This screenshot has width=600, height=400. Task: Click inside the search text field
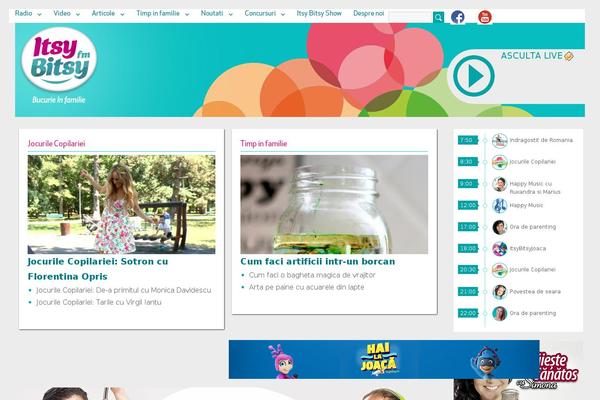point(411,17)
